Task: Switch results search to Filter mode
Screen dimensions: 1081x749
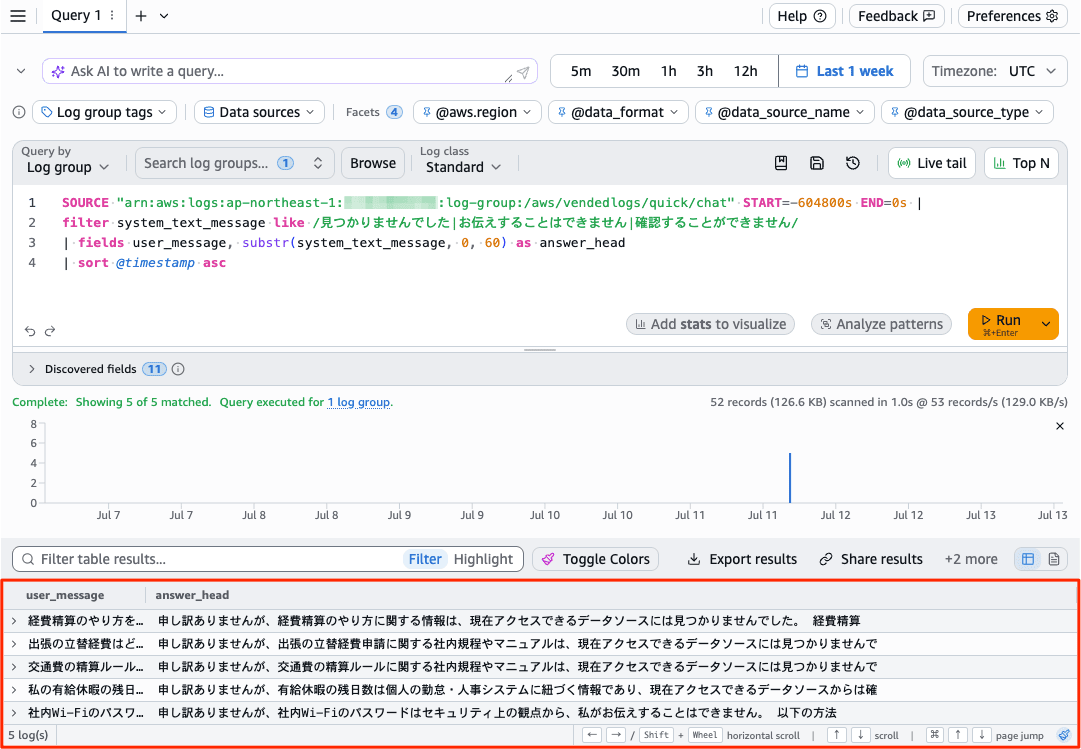Action: click(x=425, y=559)
